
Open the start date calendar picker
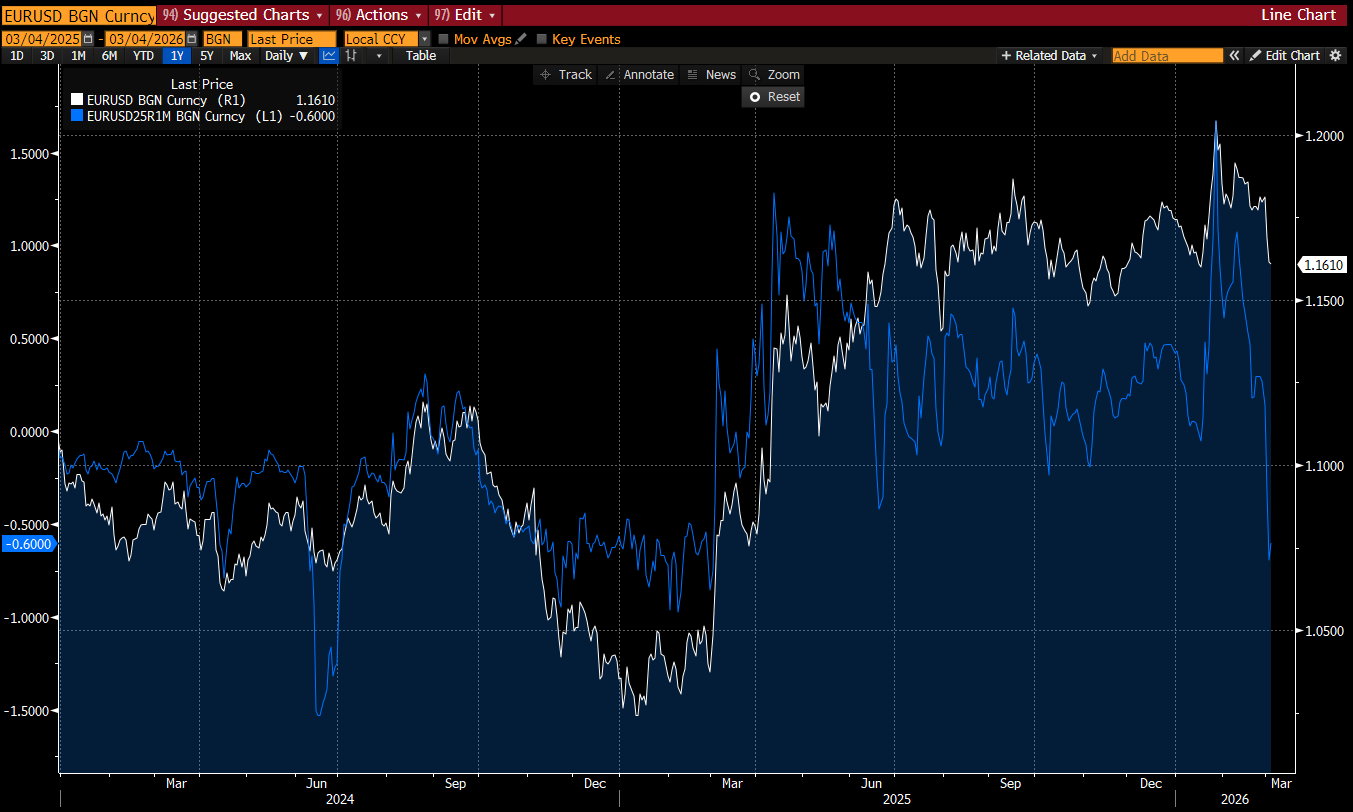[x=88, y=39]
